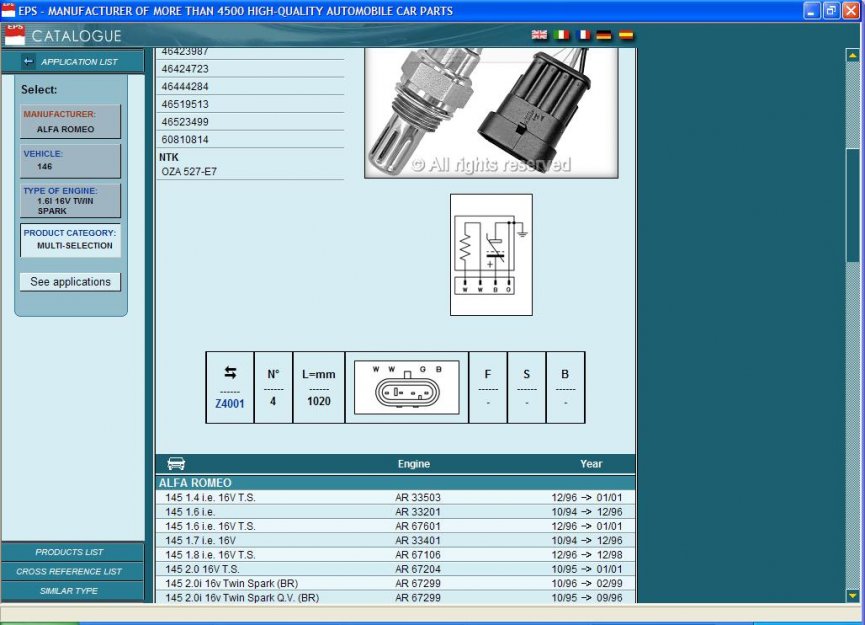Open the Products List tab
This screenshot has width=865, height=625.
click(x=70, y=552)
